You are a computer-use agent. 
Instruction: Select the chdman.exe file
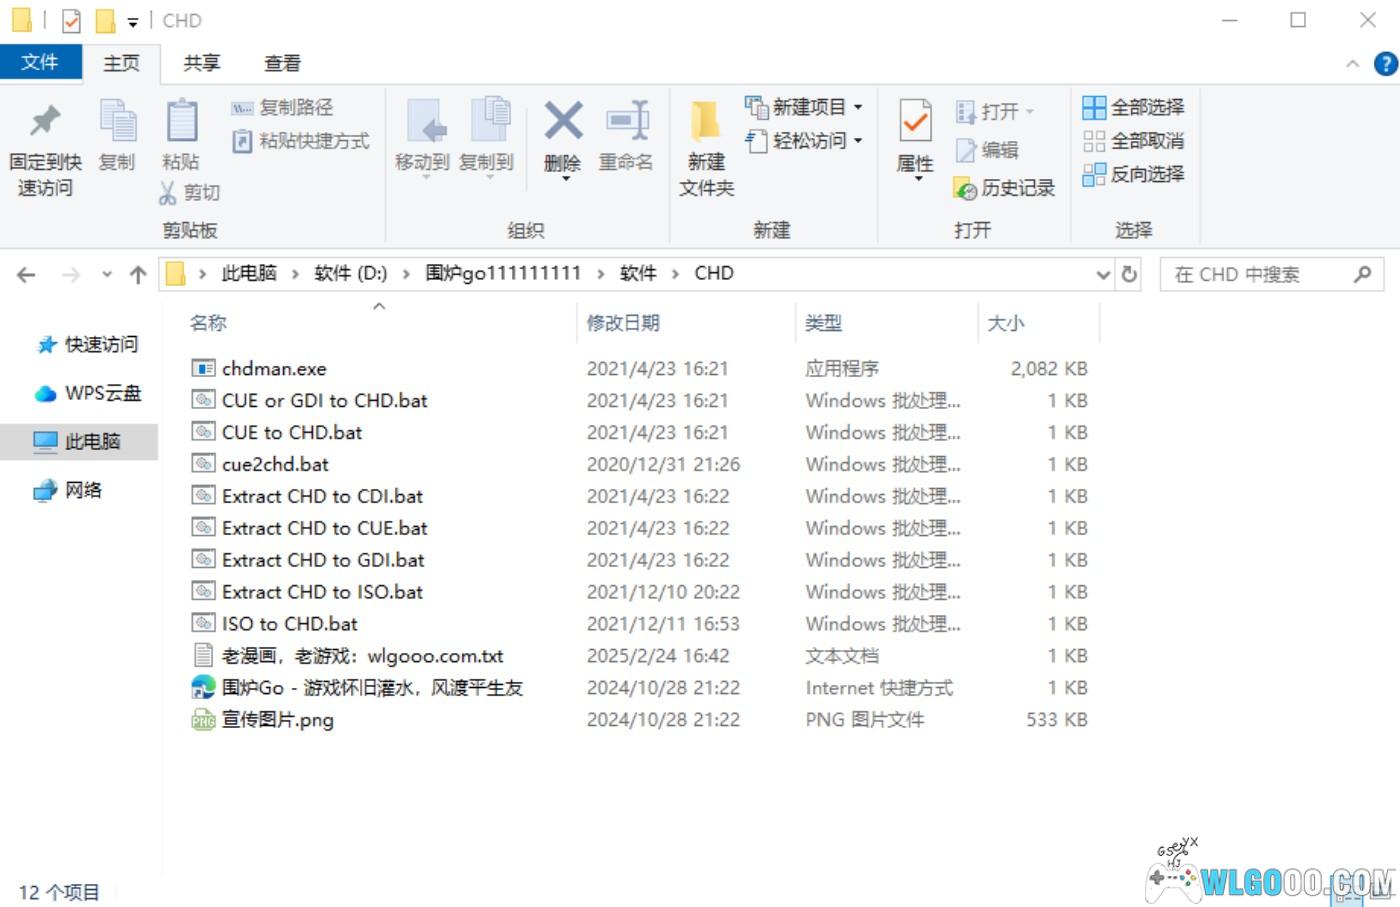[274, 369]
